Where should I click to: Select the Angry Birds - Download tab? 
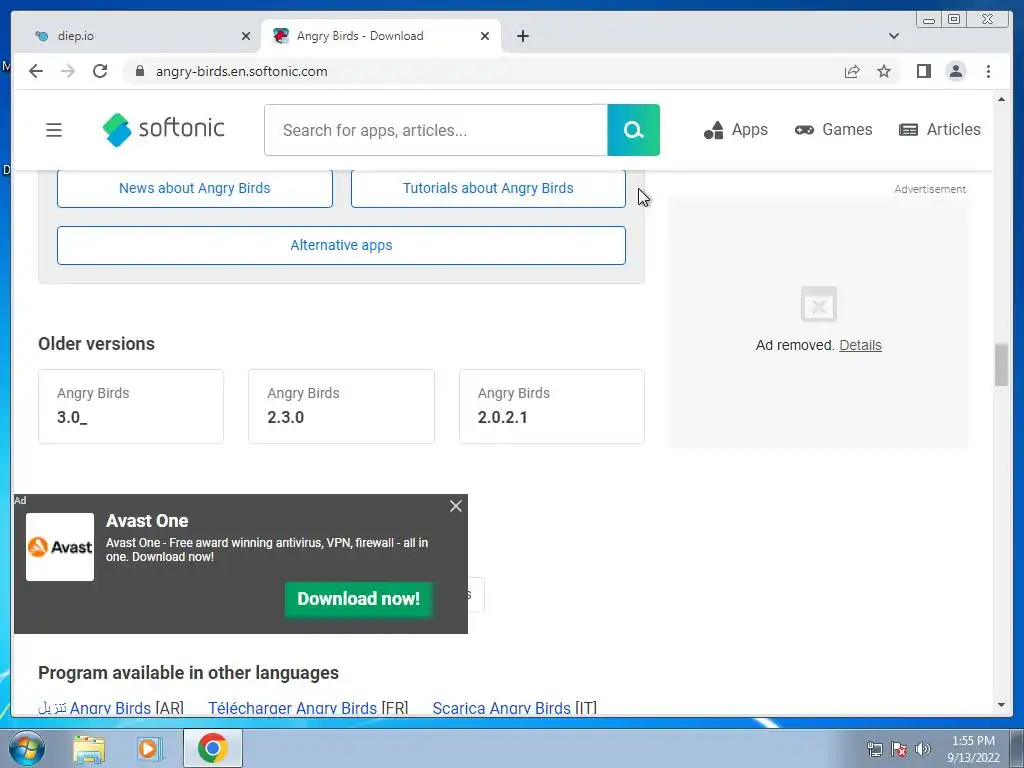tap(381, 36)
